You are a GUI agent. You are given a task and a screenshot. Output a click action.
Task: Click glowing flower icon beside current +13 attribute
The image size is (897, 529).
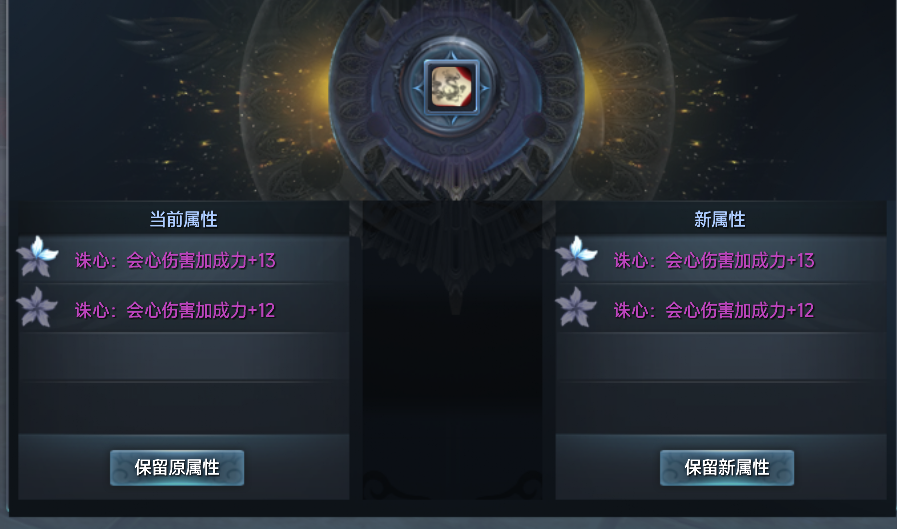click(x=37, y=257)
